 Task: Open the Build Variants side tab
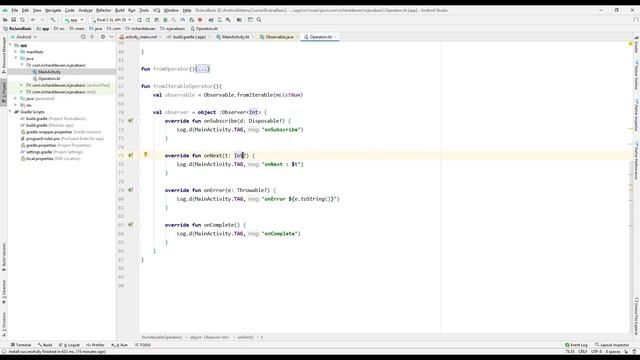point(4,257)
